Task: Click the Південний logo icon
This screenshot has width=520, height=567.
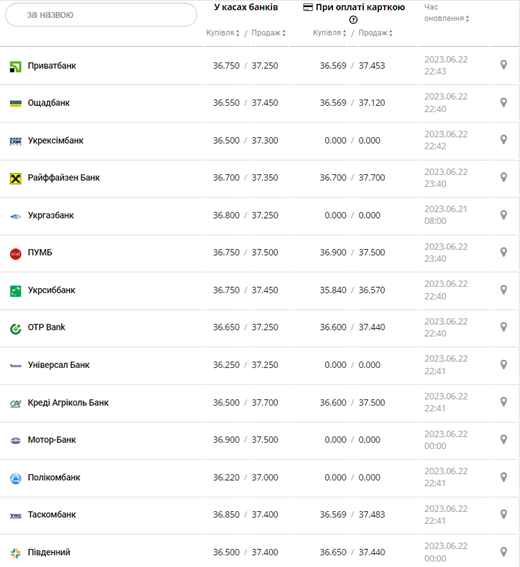Action: click(x=15, y=553)
